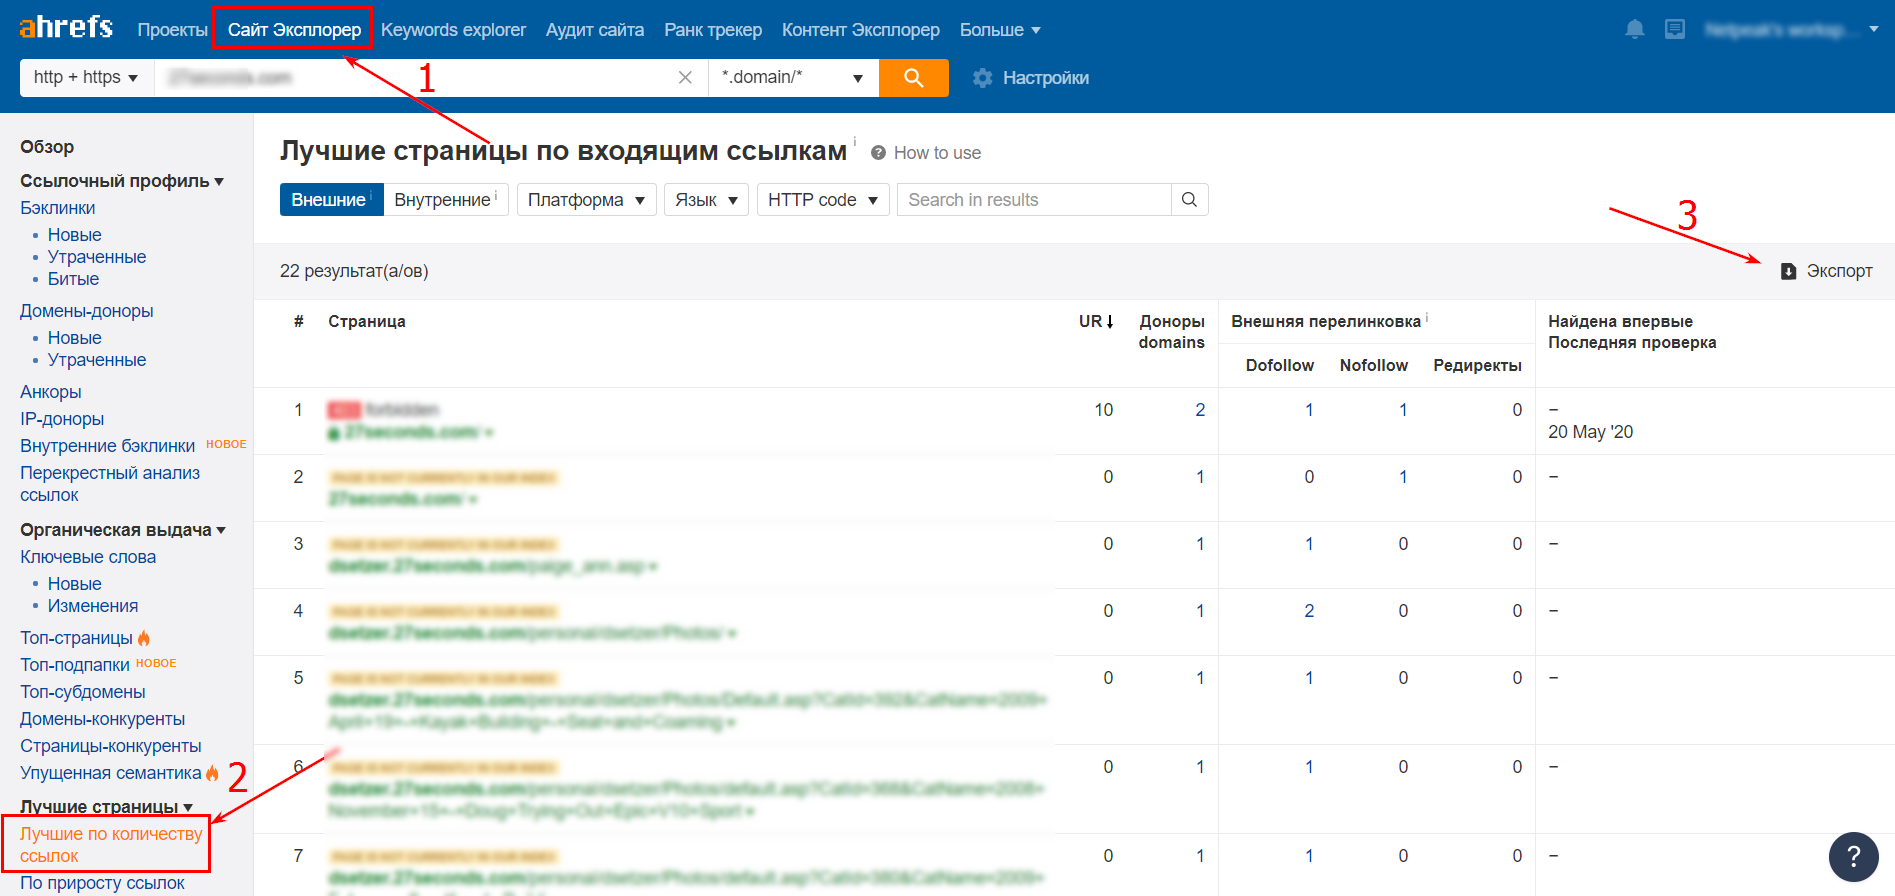Click the orange search magnifier button
This screenshot has width=1895, height=896.
(914, 77)
